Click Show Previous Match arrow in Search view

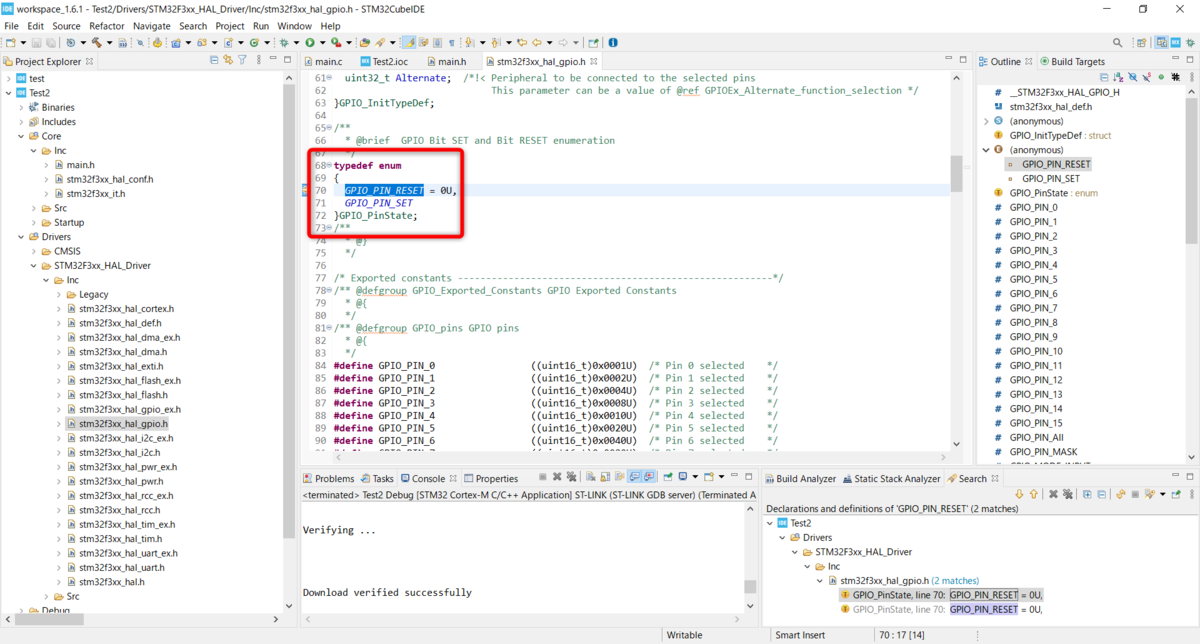tap(1033, 494)
